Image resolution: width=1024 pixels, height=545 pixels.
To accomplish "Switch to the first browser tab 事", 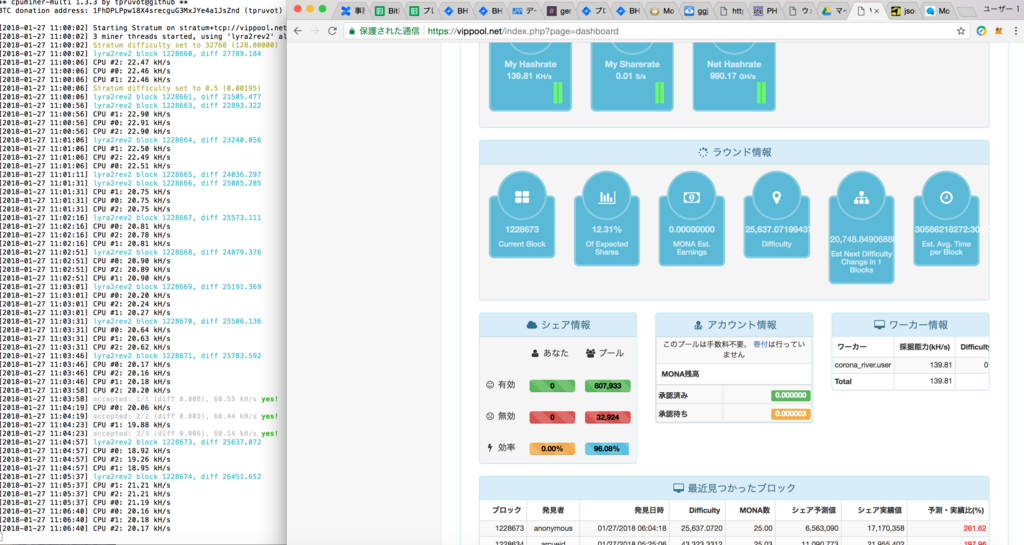I will click(353, 11).
